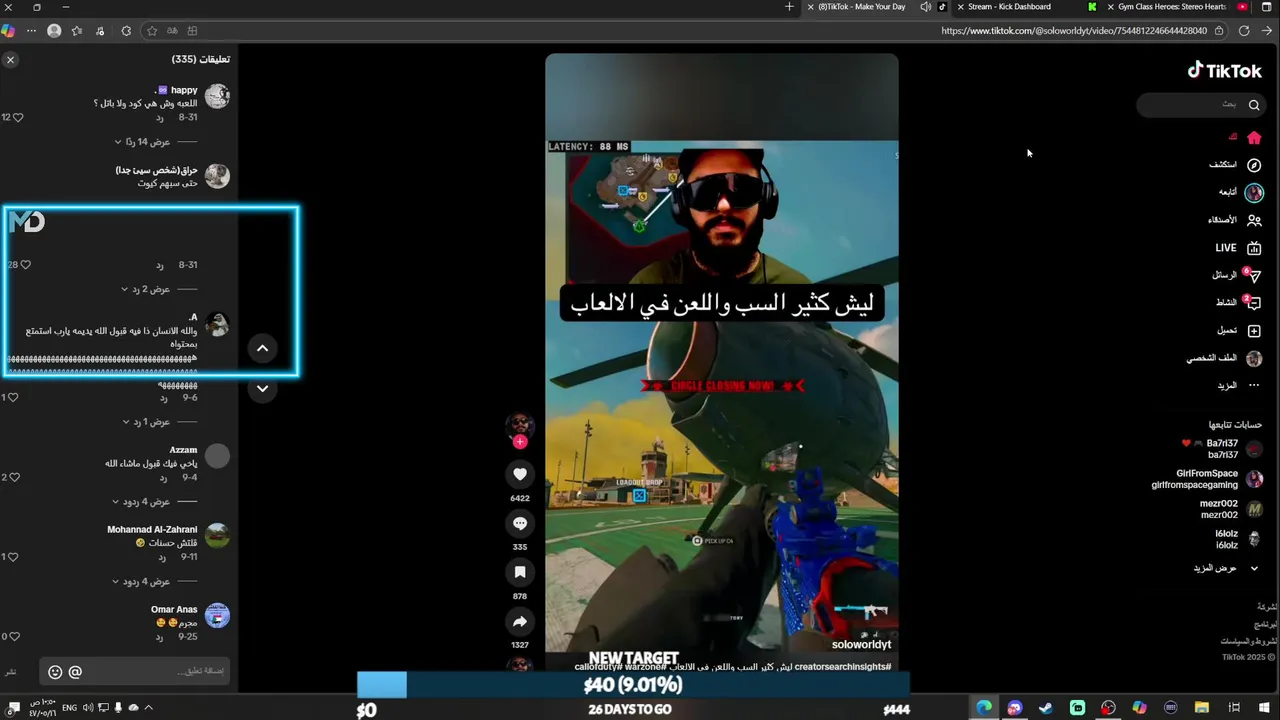Open the Profile item (الملف الشخصي)
The height and width of the screenshot is (720, 1280).
click(x=1224, y=358)
